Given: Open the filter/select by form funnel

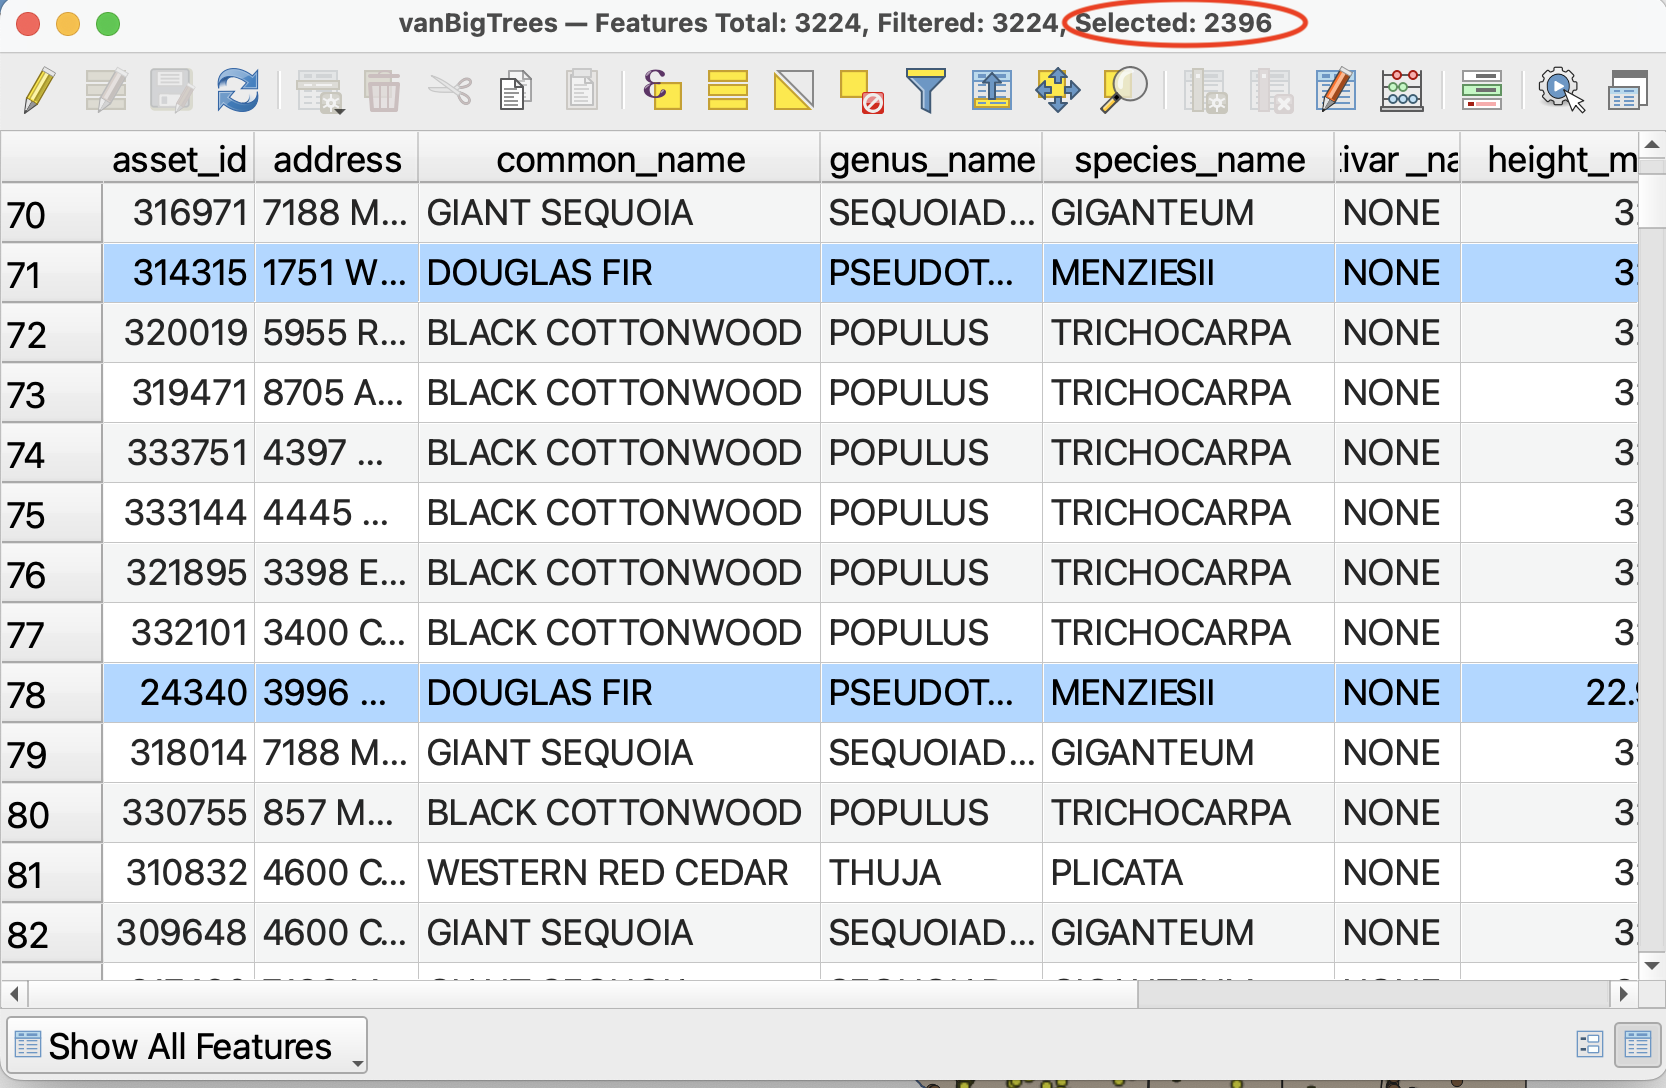Looking at the screenshot, I should (x=925, y=90).
